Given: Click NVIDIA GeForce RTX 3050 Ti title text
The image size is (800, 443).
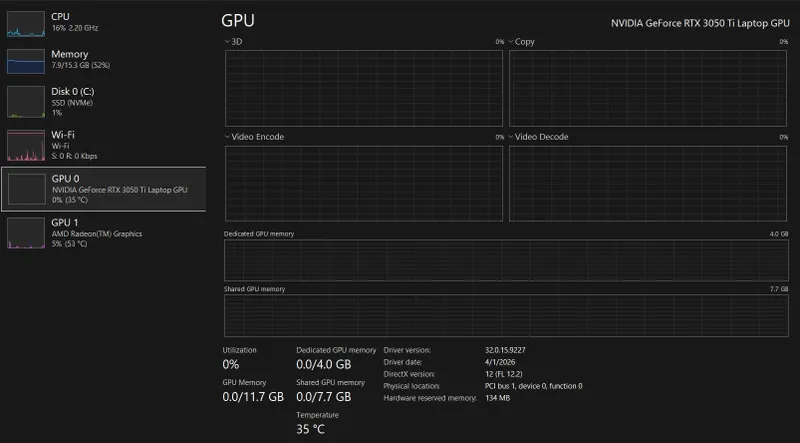Looking at the screenshot, I should 700,23.
